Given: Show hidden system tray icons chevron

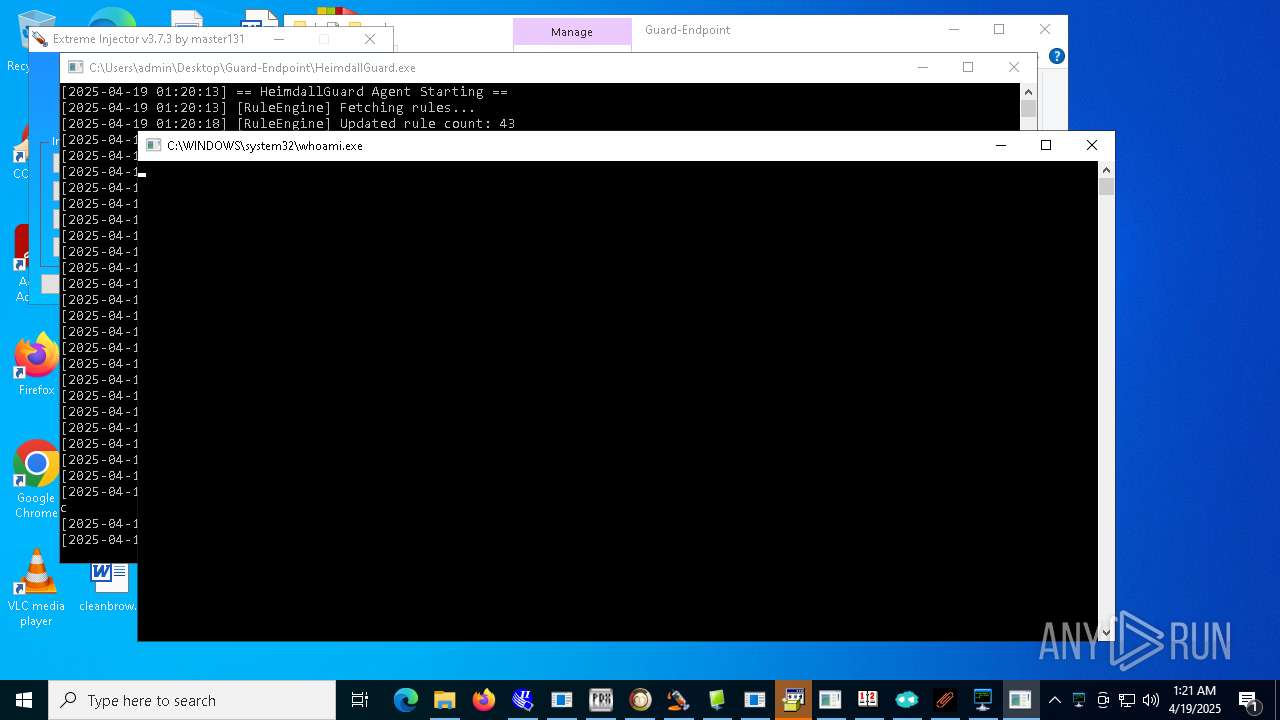Looking at the screenshot, I should click(x=1055, y=700).
